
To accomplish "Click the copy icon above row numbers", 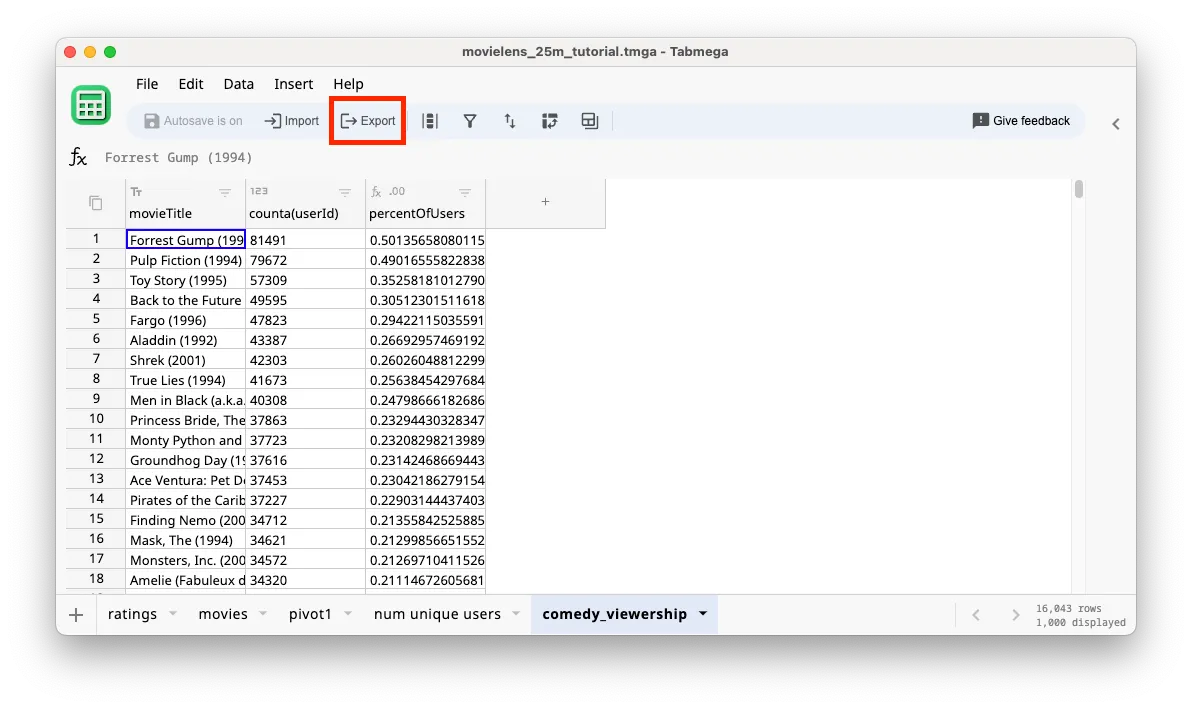I will [94, 201].
